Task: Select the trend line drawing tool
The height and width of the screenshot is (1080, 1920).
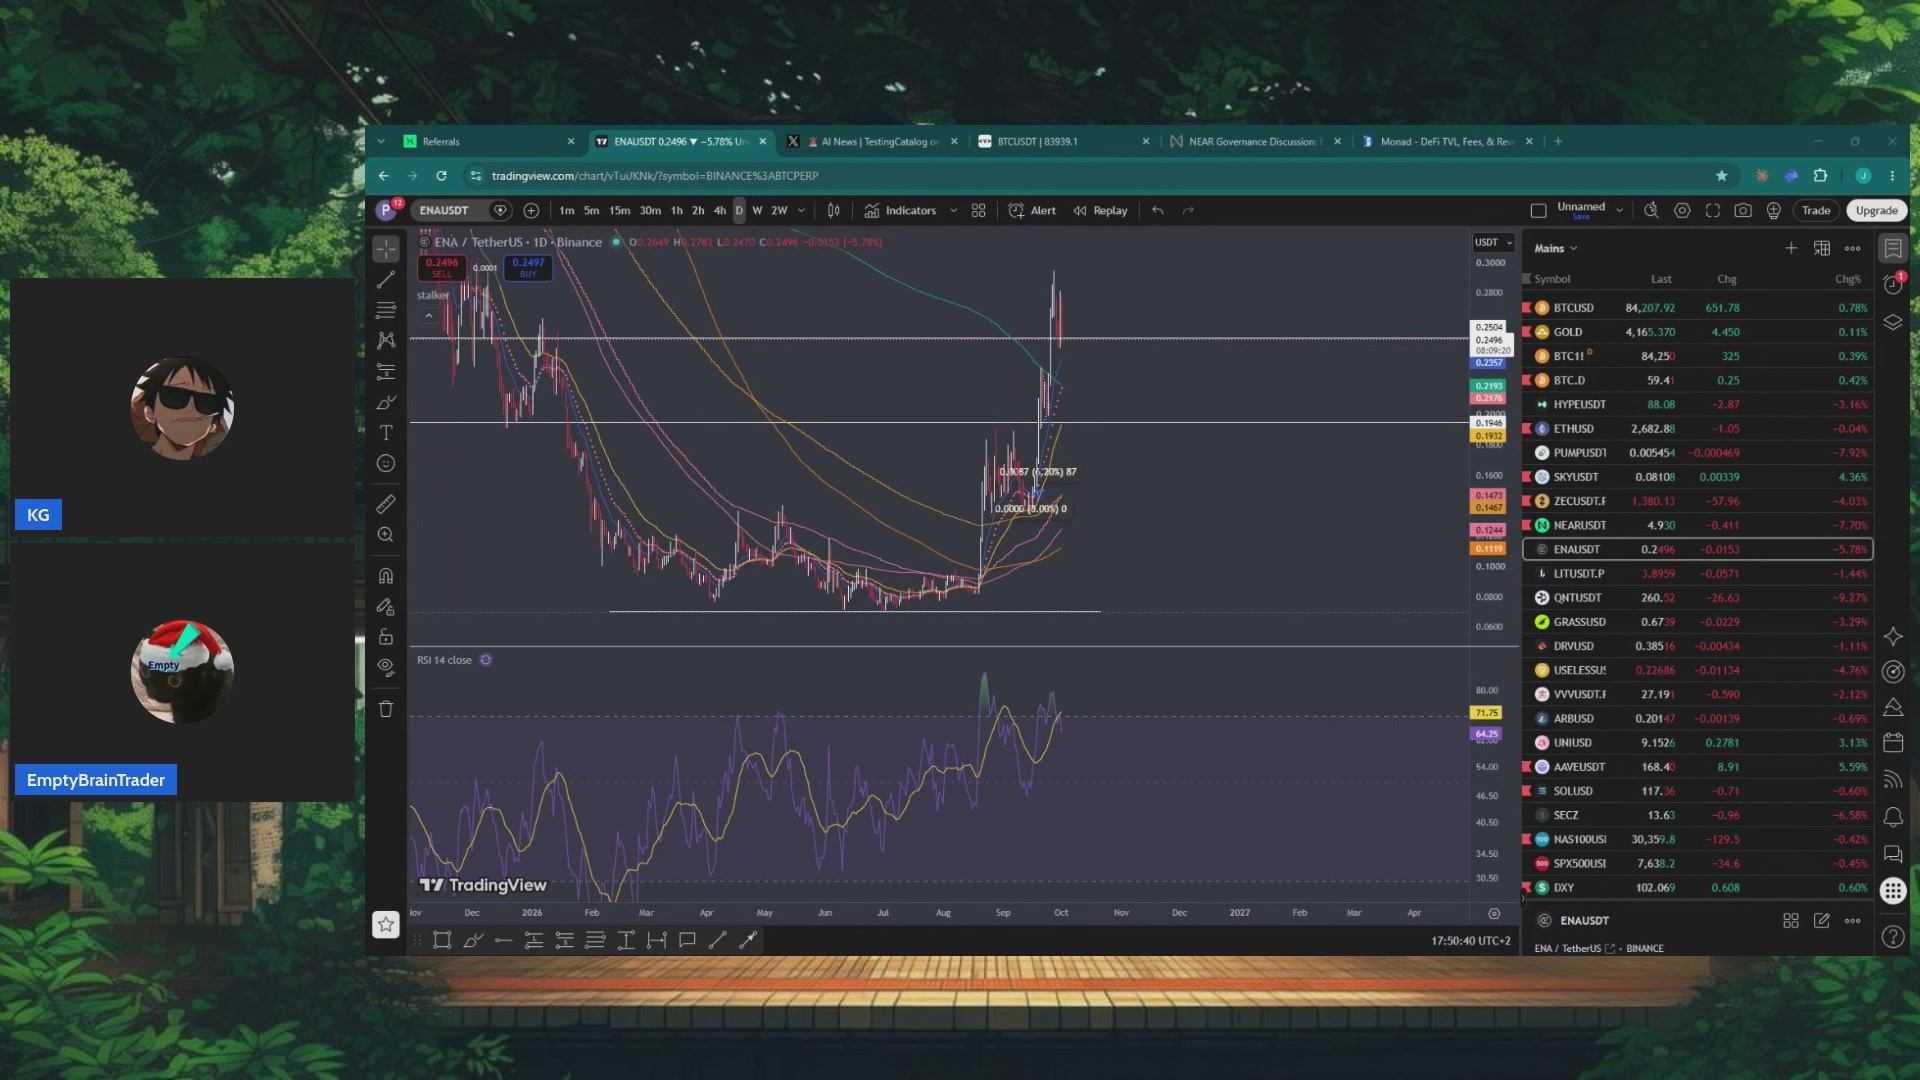Action: [x=386, y=280]
